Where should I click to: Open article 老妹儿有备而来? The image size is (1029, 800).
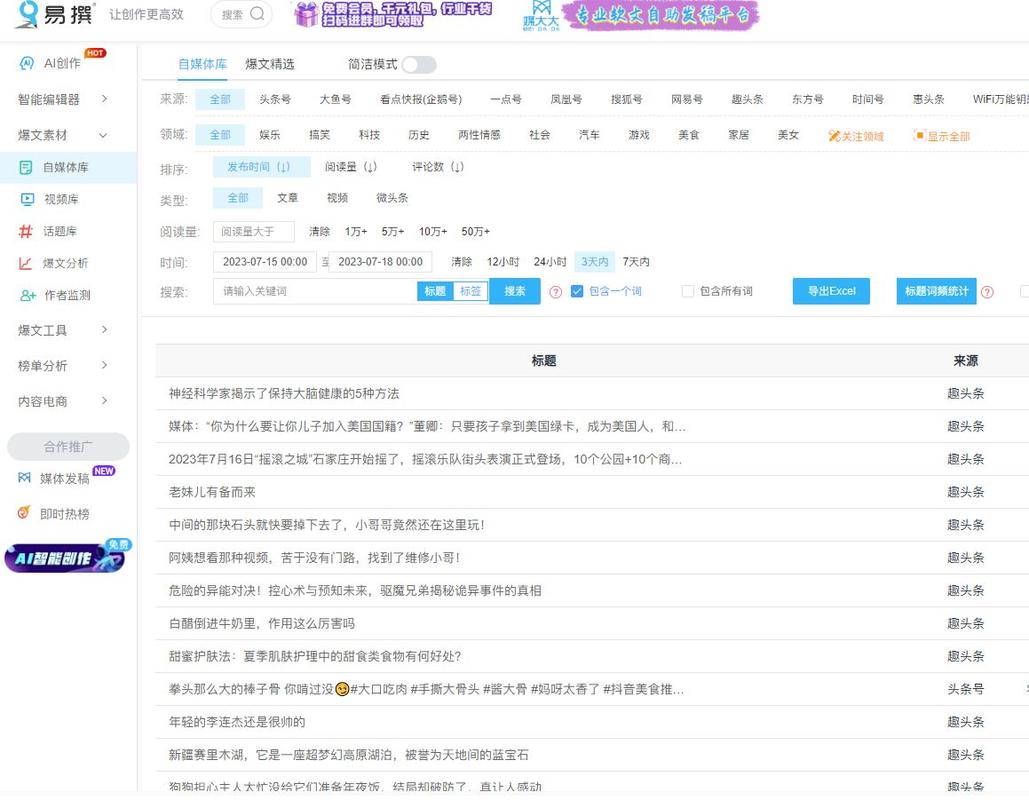pos(212,492)
